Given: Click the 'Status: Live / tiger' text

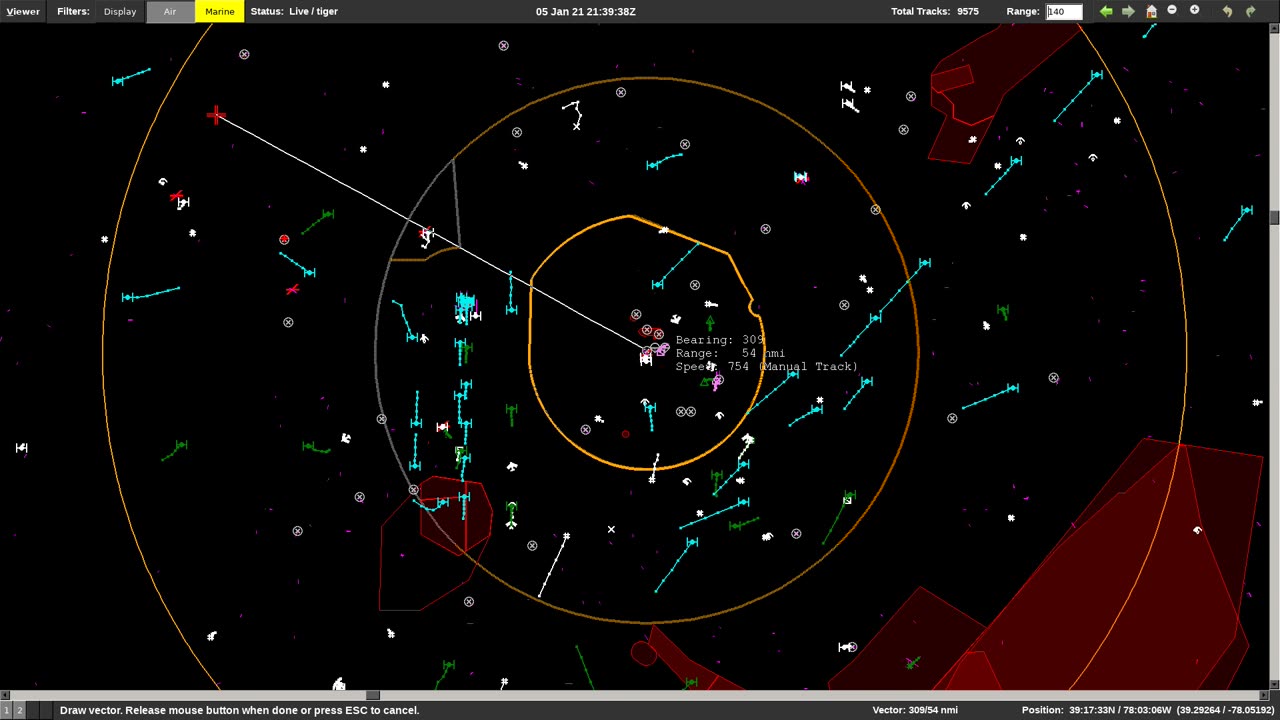Looking at the screenshot, I should pos(294,12).
